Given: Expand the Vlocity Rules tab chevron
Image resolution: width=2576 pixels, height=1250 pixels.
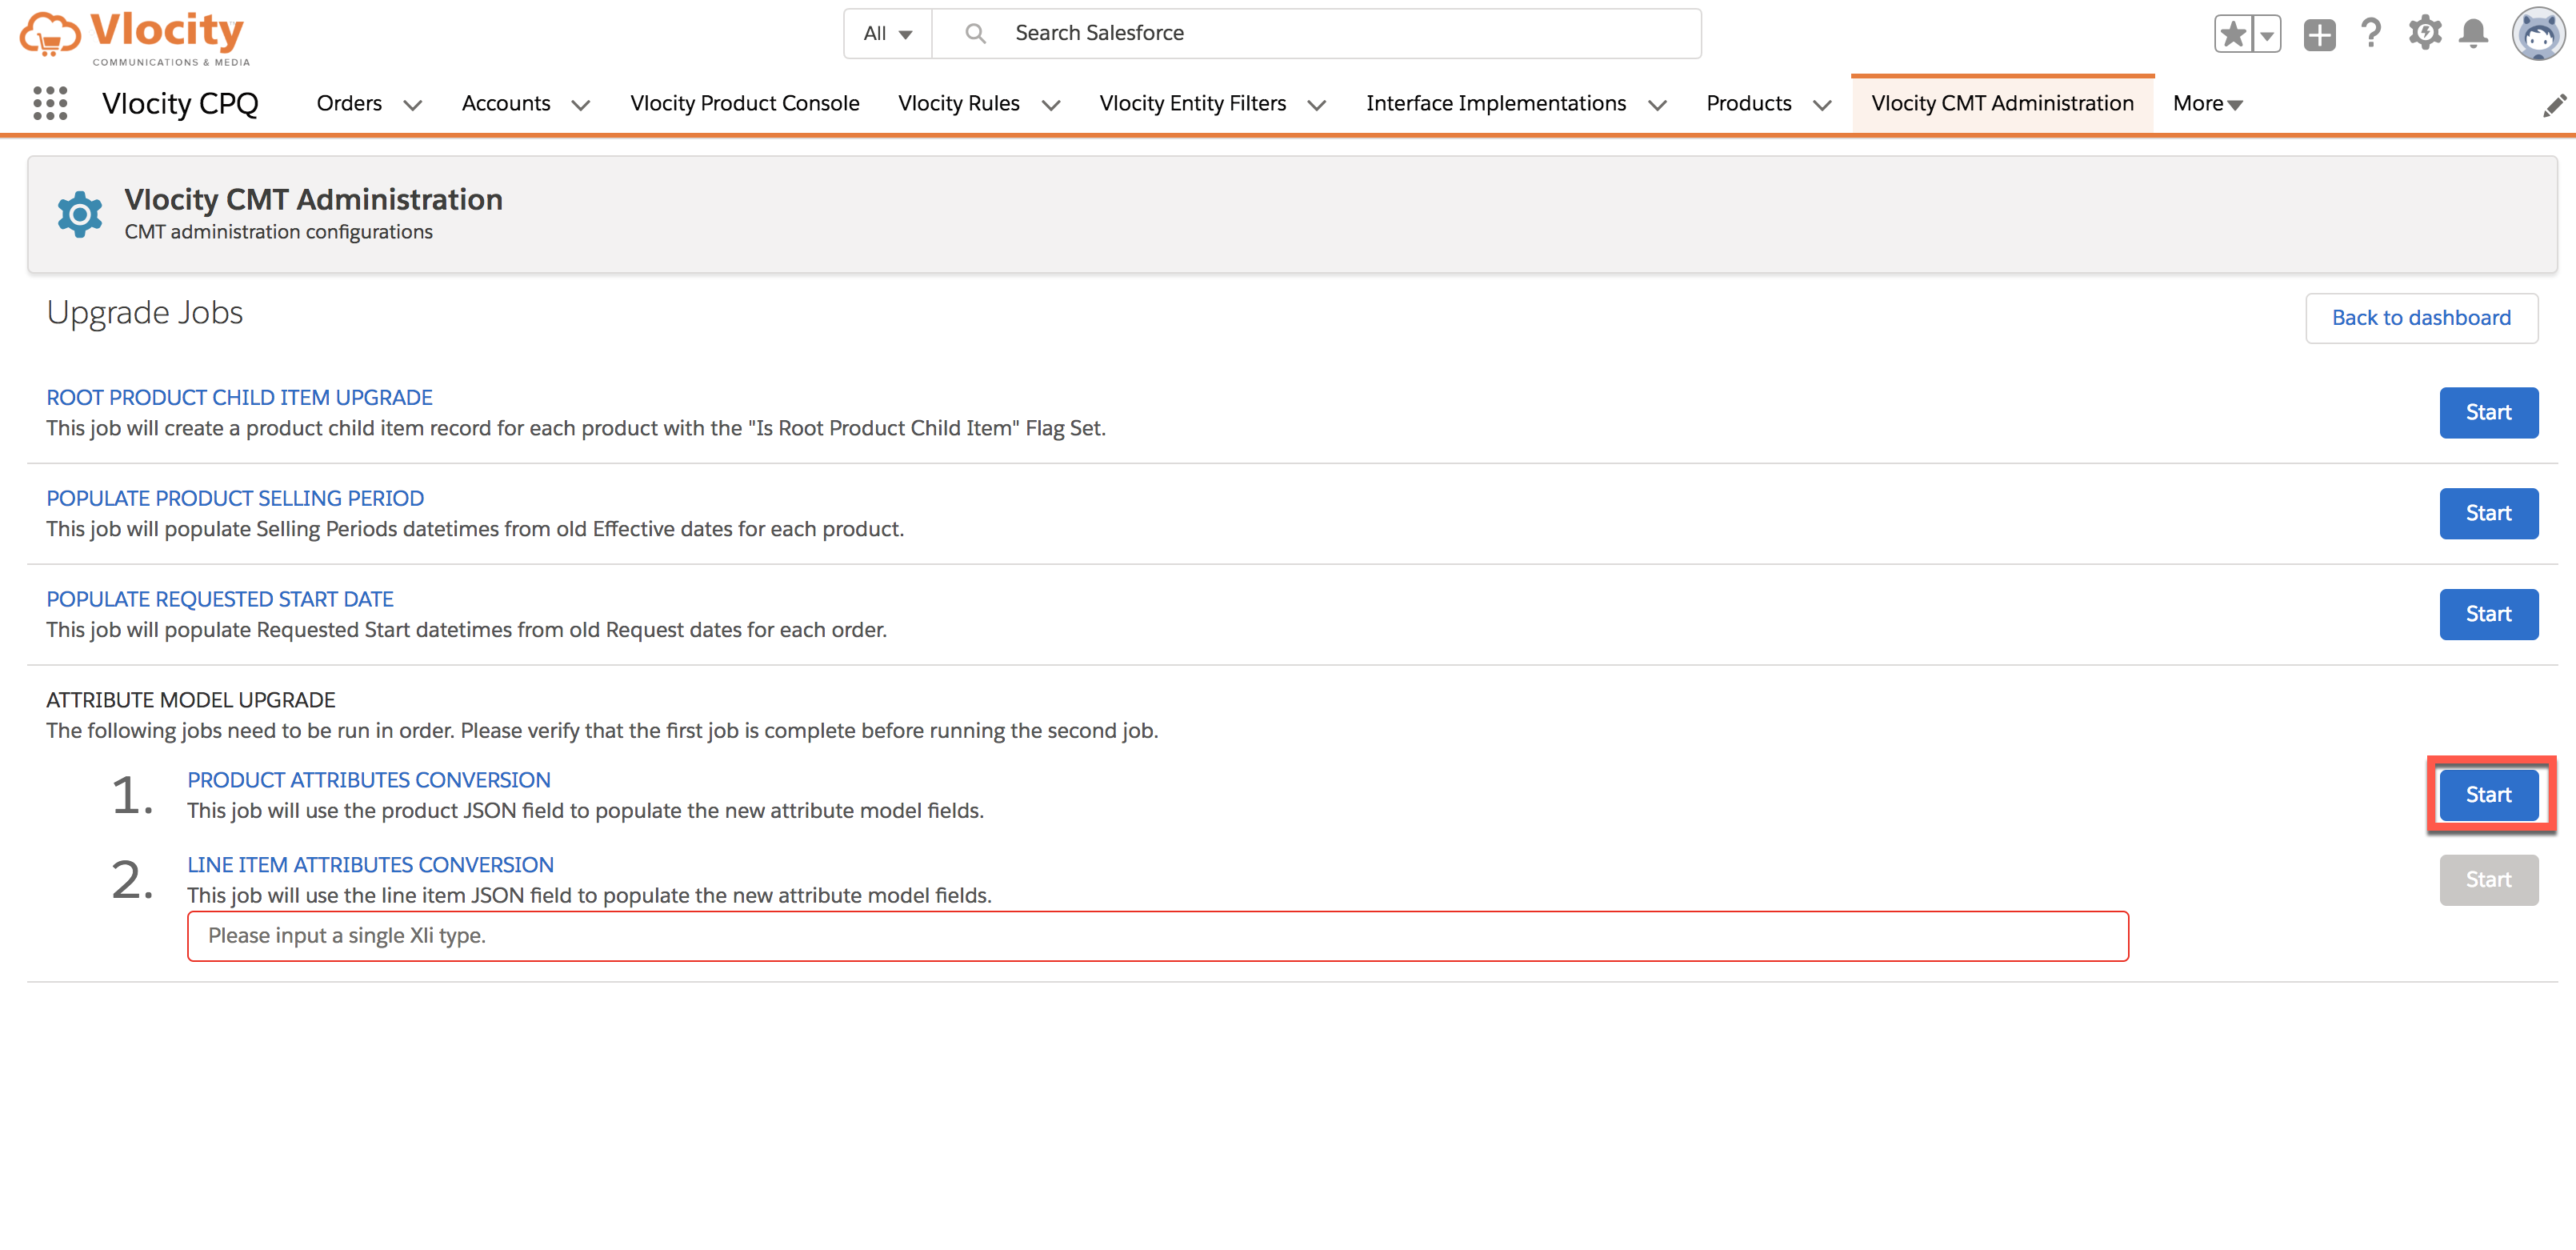Looking at the screenshot, I should 1050,105.
